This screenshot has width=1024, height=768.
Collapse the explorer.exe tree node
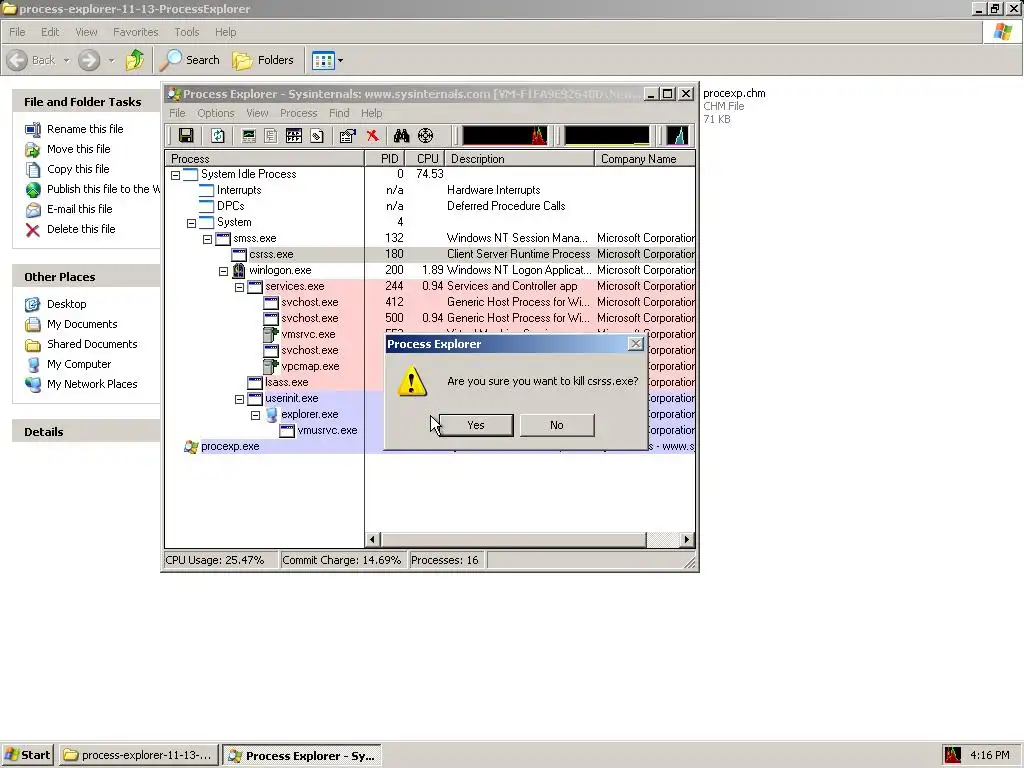tap(255, 415)
